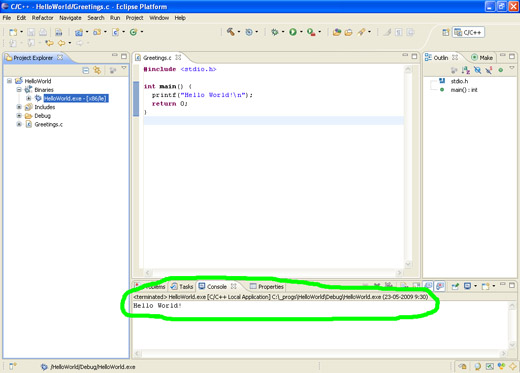520x373 pixels.
Task: Click the editor vertical scrollbar down arrow
Action: pos(408,264)
